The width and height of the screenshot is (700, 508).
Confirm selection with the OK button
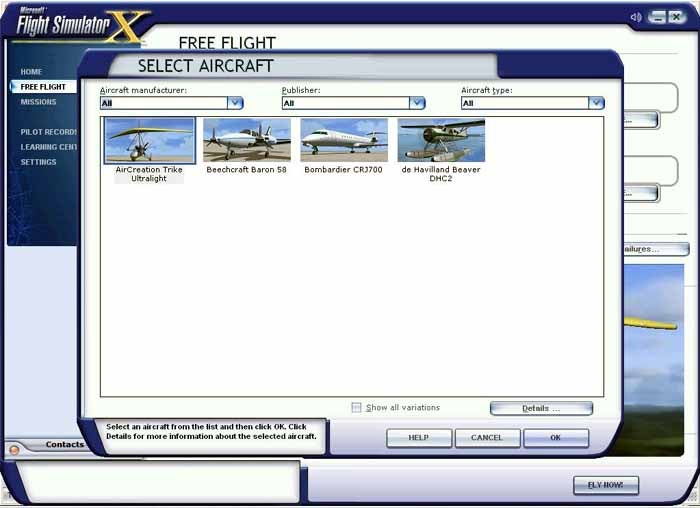tap(556, 437)
